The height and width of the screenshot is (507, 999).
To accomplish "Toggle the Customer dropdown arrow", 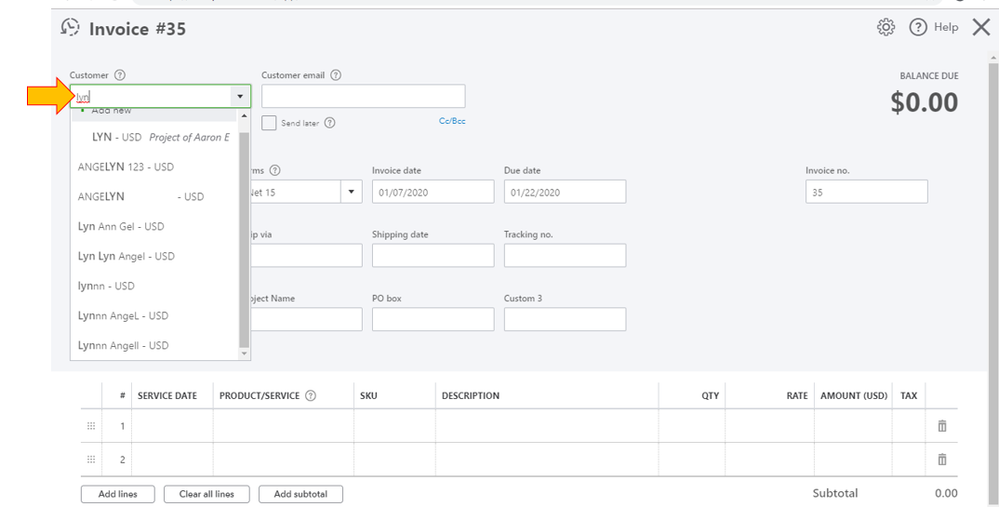I will point(240,97).
